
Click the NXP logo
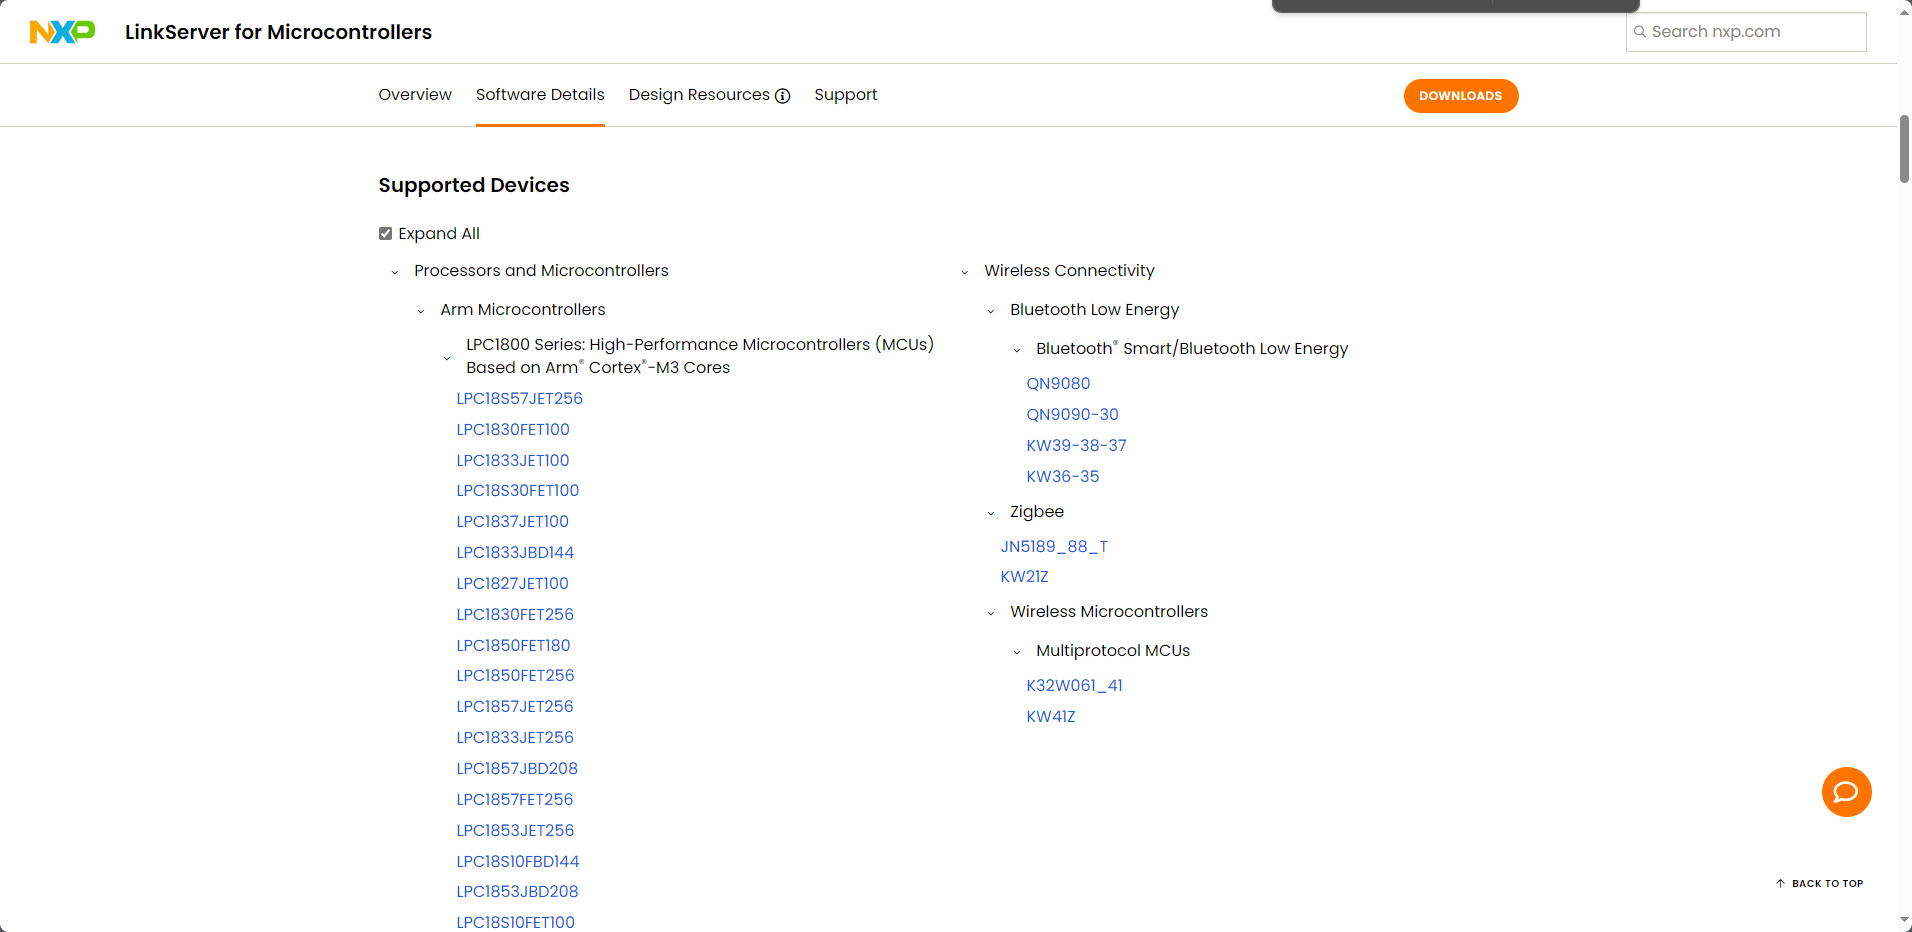[62, 31]
